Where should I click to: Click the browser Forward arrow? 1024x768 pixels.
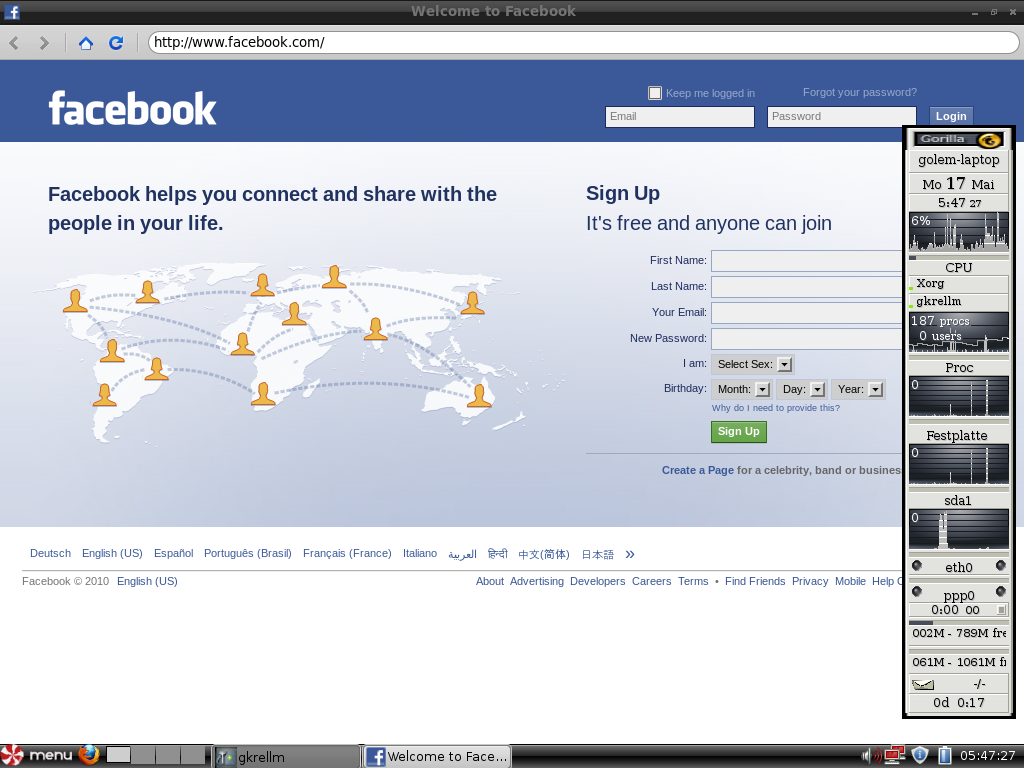click(x=44, y=43)
